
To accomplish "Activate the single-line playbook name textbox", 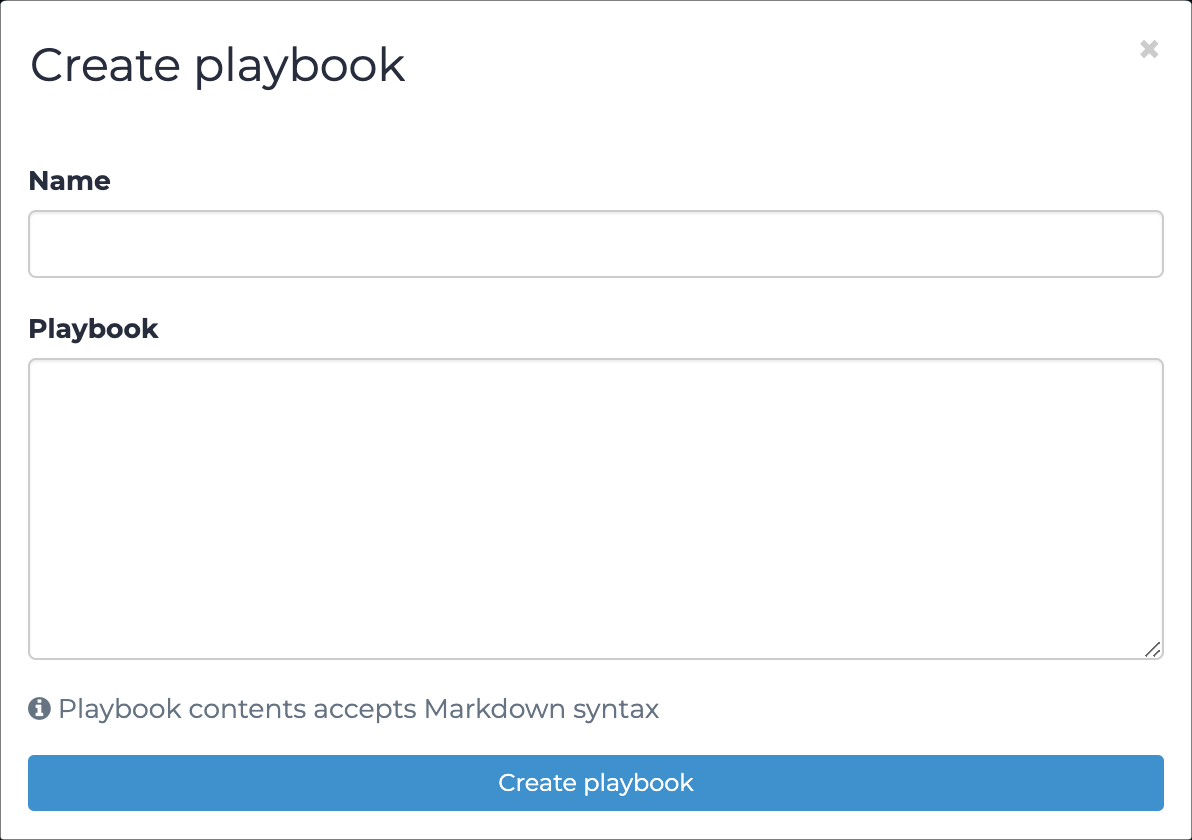I will (x=596, y=244).
